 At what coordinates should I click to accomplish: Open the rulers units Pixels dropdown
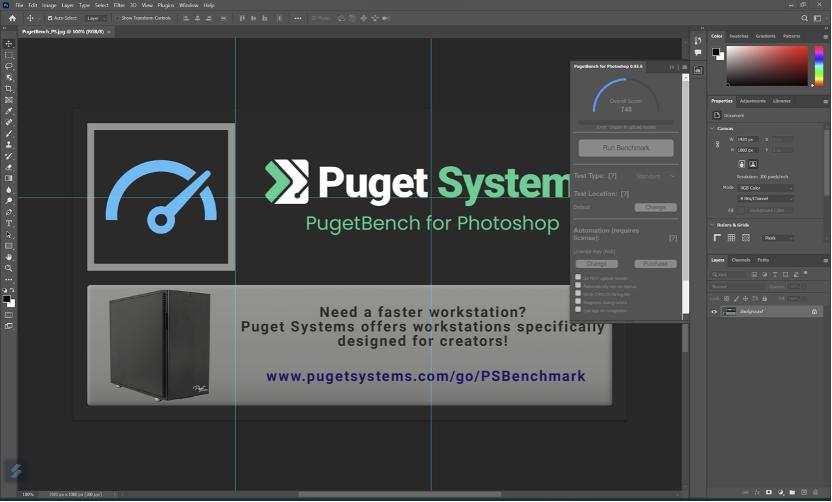778,238
